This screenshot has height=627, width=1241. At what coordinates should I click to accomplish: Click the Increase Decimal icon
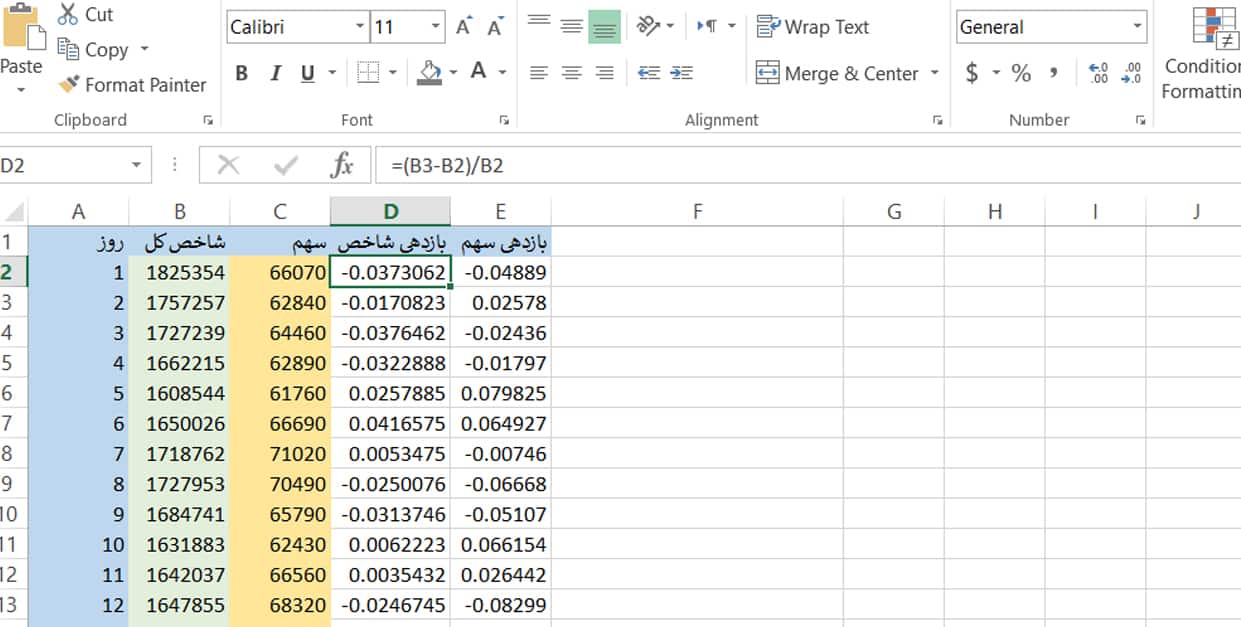coord(1098,73)
